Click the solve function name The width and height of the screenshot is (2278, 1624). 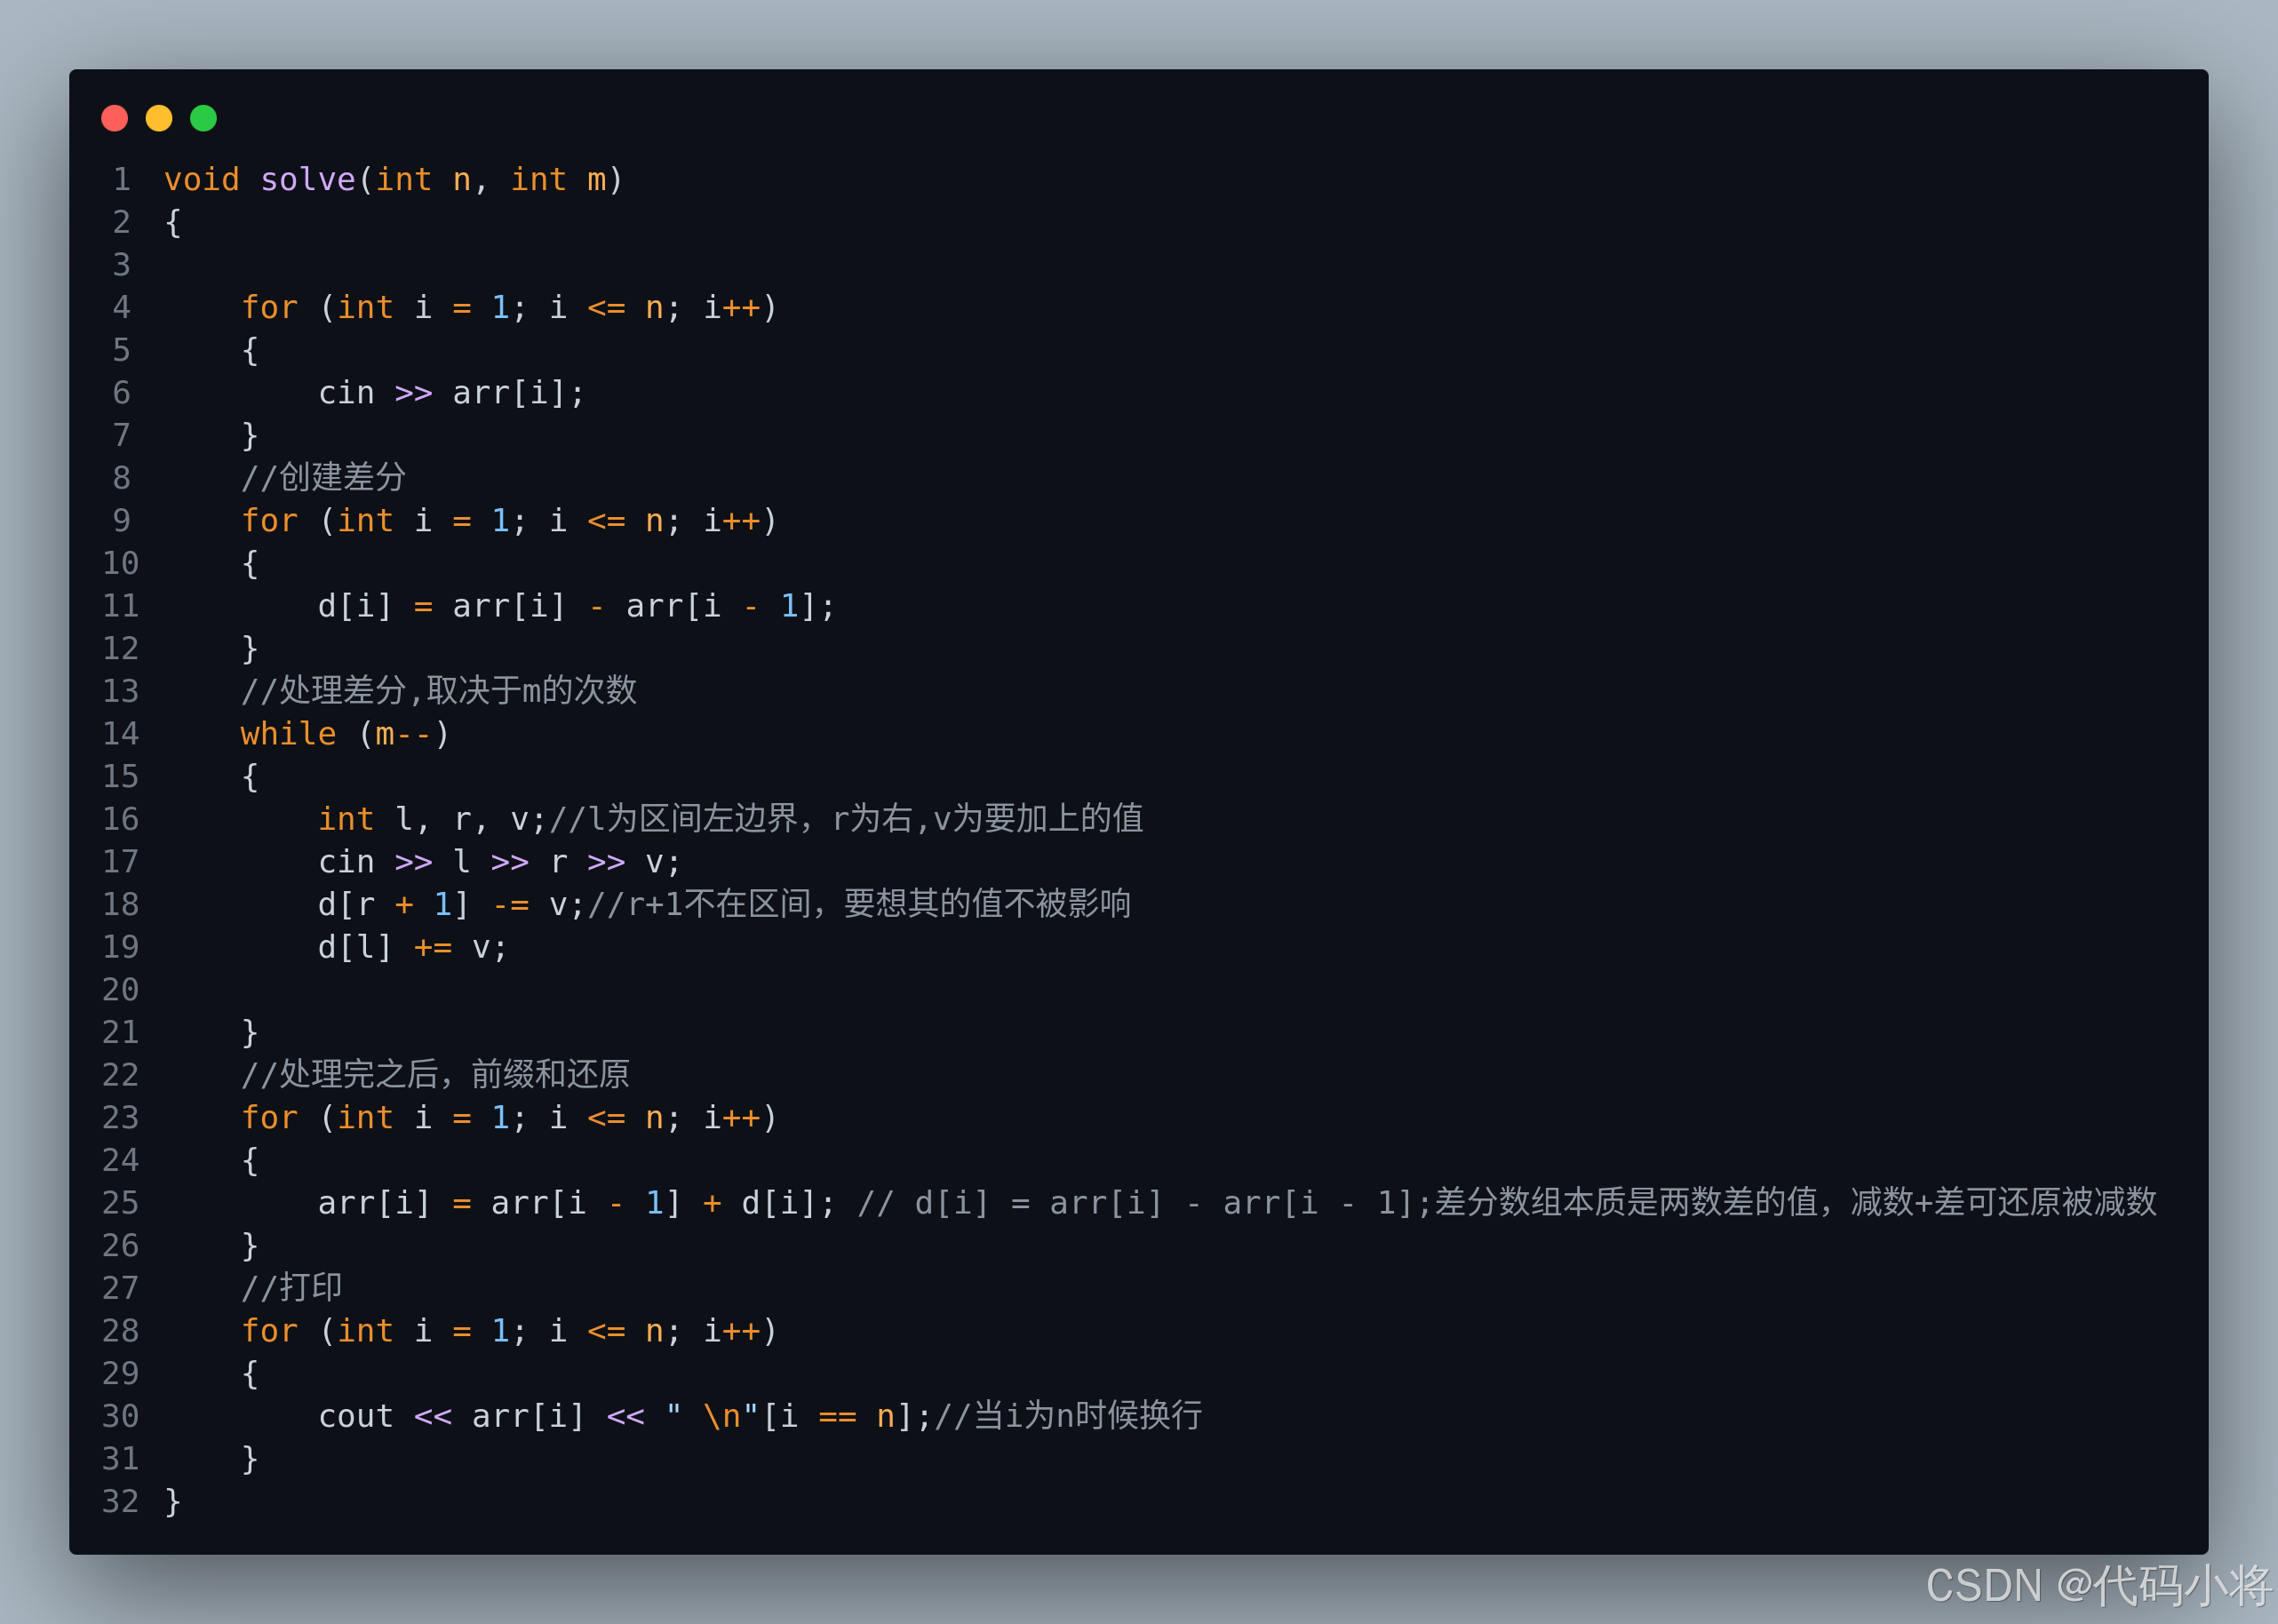coord(307,180)
